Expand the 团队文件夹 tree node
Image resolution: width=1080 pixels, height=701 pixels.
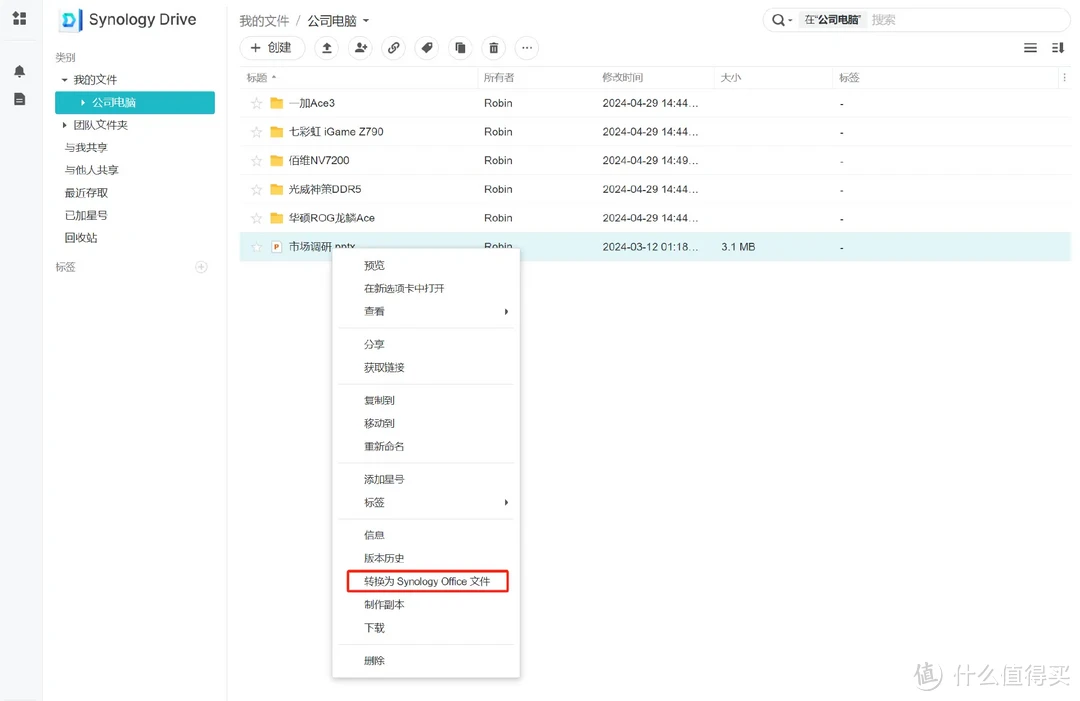point(65,125)
